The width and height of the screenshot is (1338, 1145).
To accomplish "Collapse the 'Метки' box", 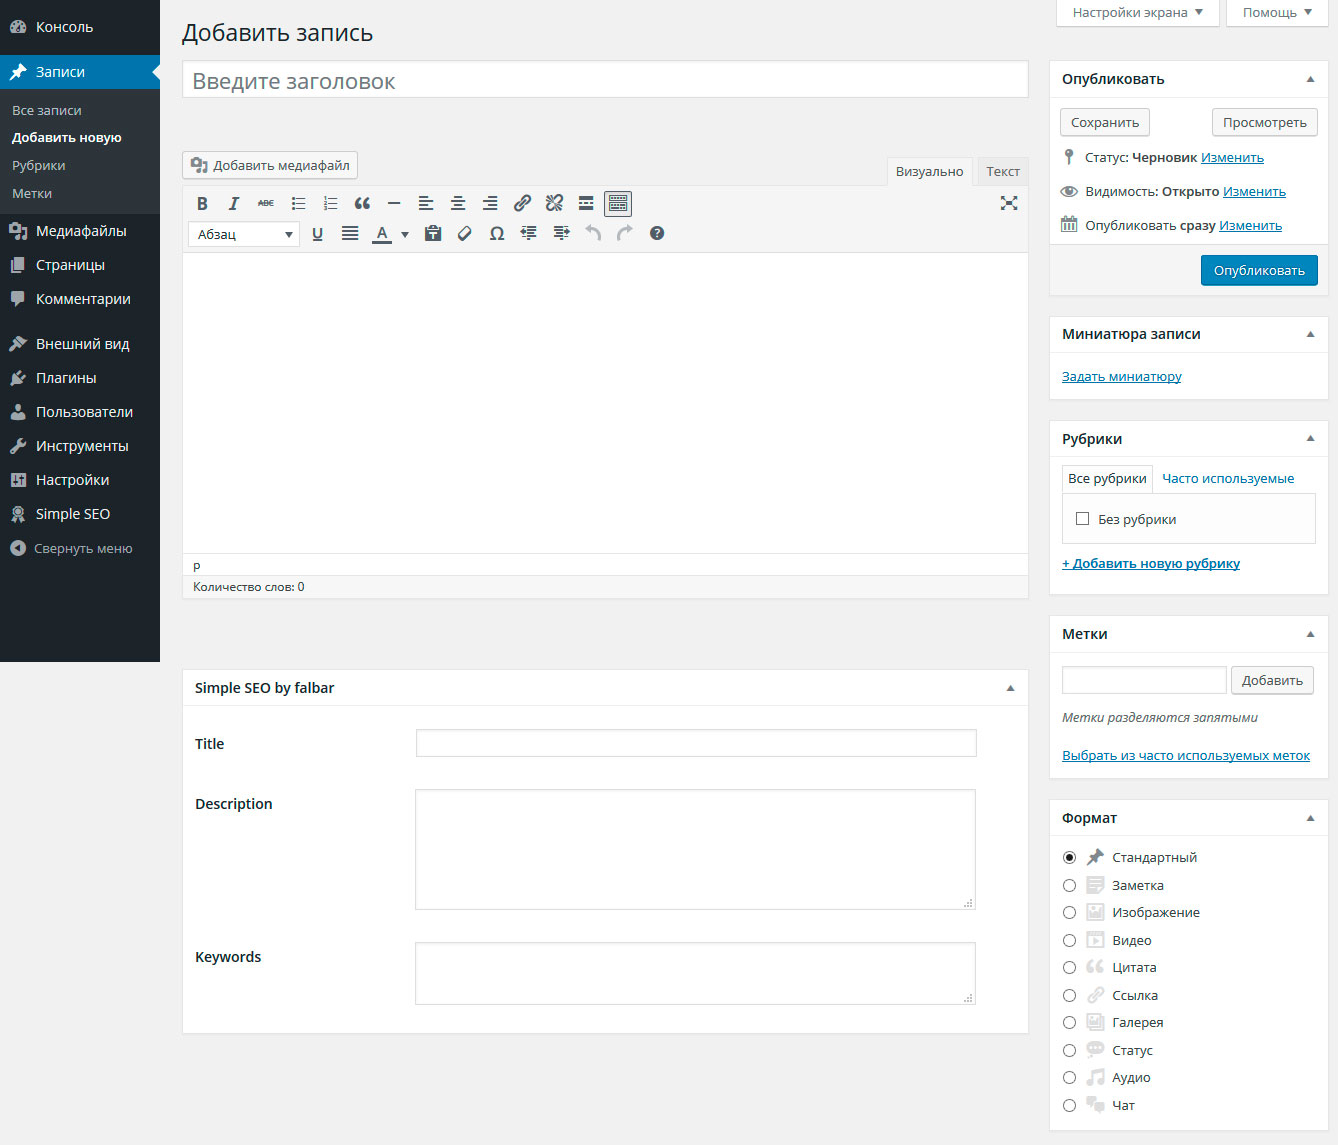I will pyautogui.click(x=1310, y=634).
